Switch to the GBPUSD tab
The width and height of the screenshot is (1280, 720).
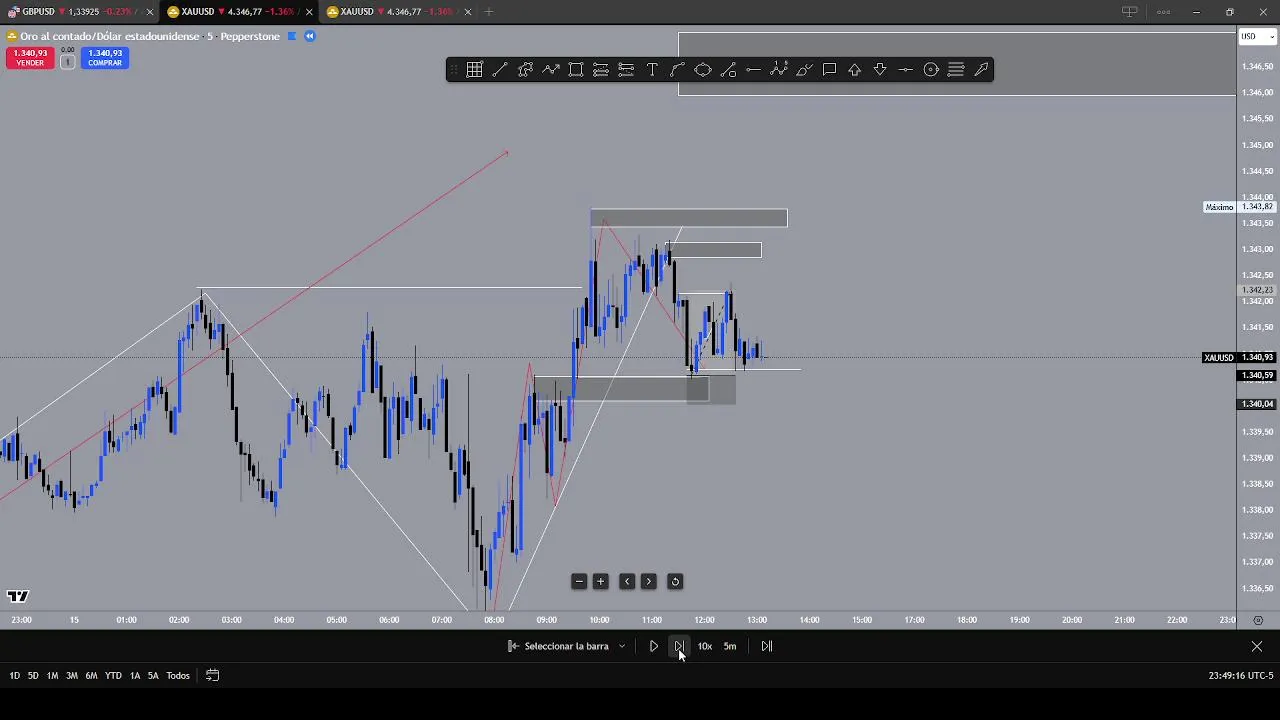(x=80, y=12)
